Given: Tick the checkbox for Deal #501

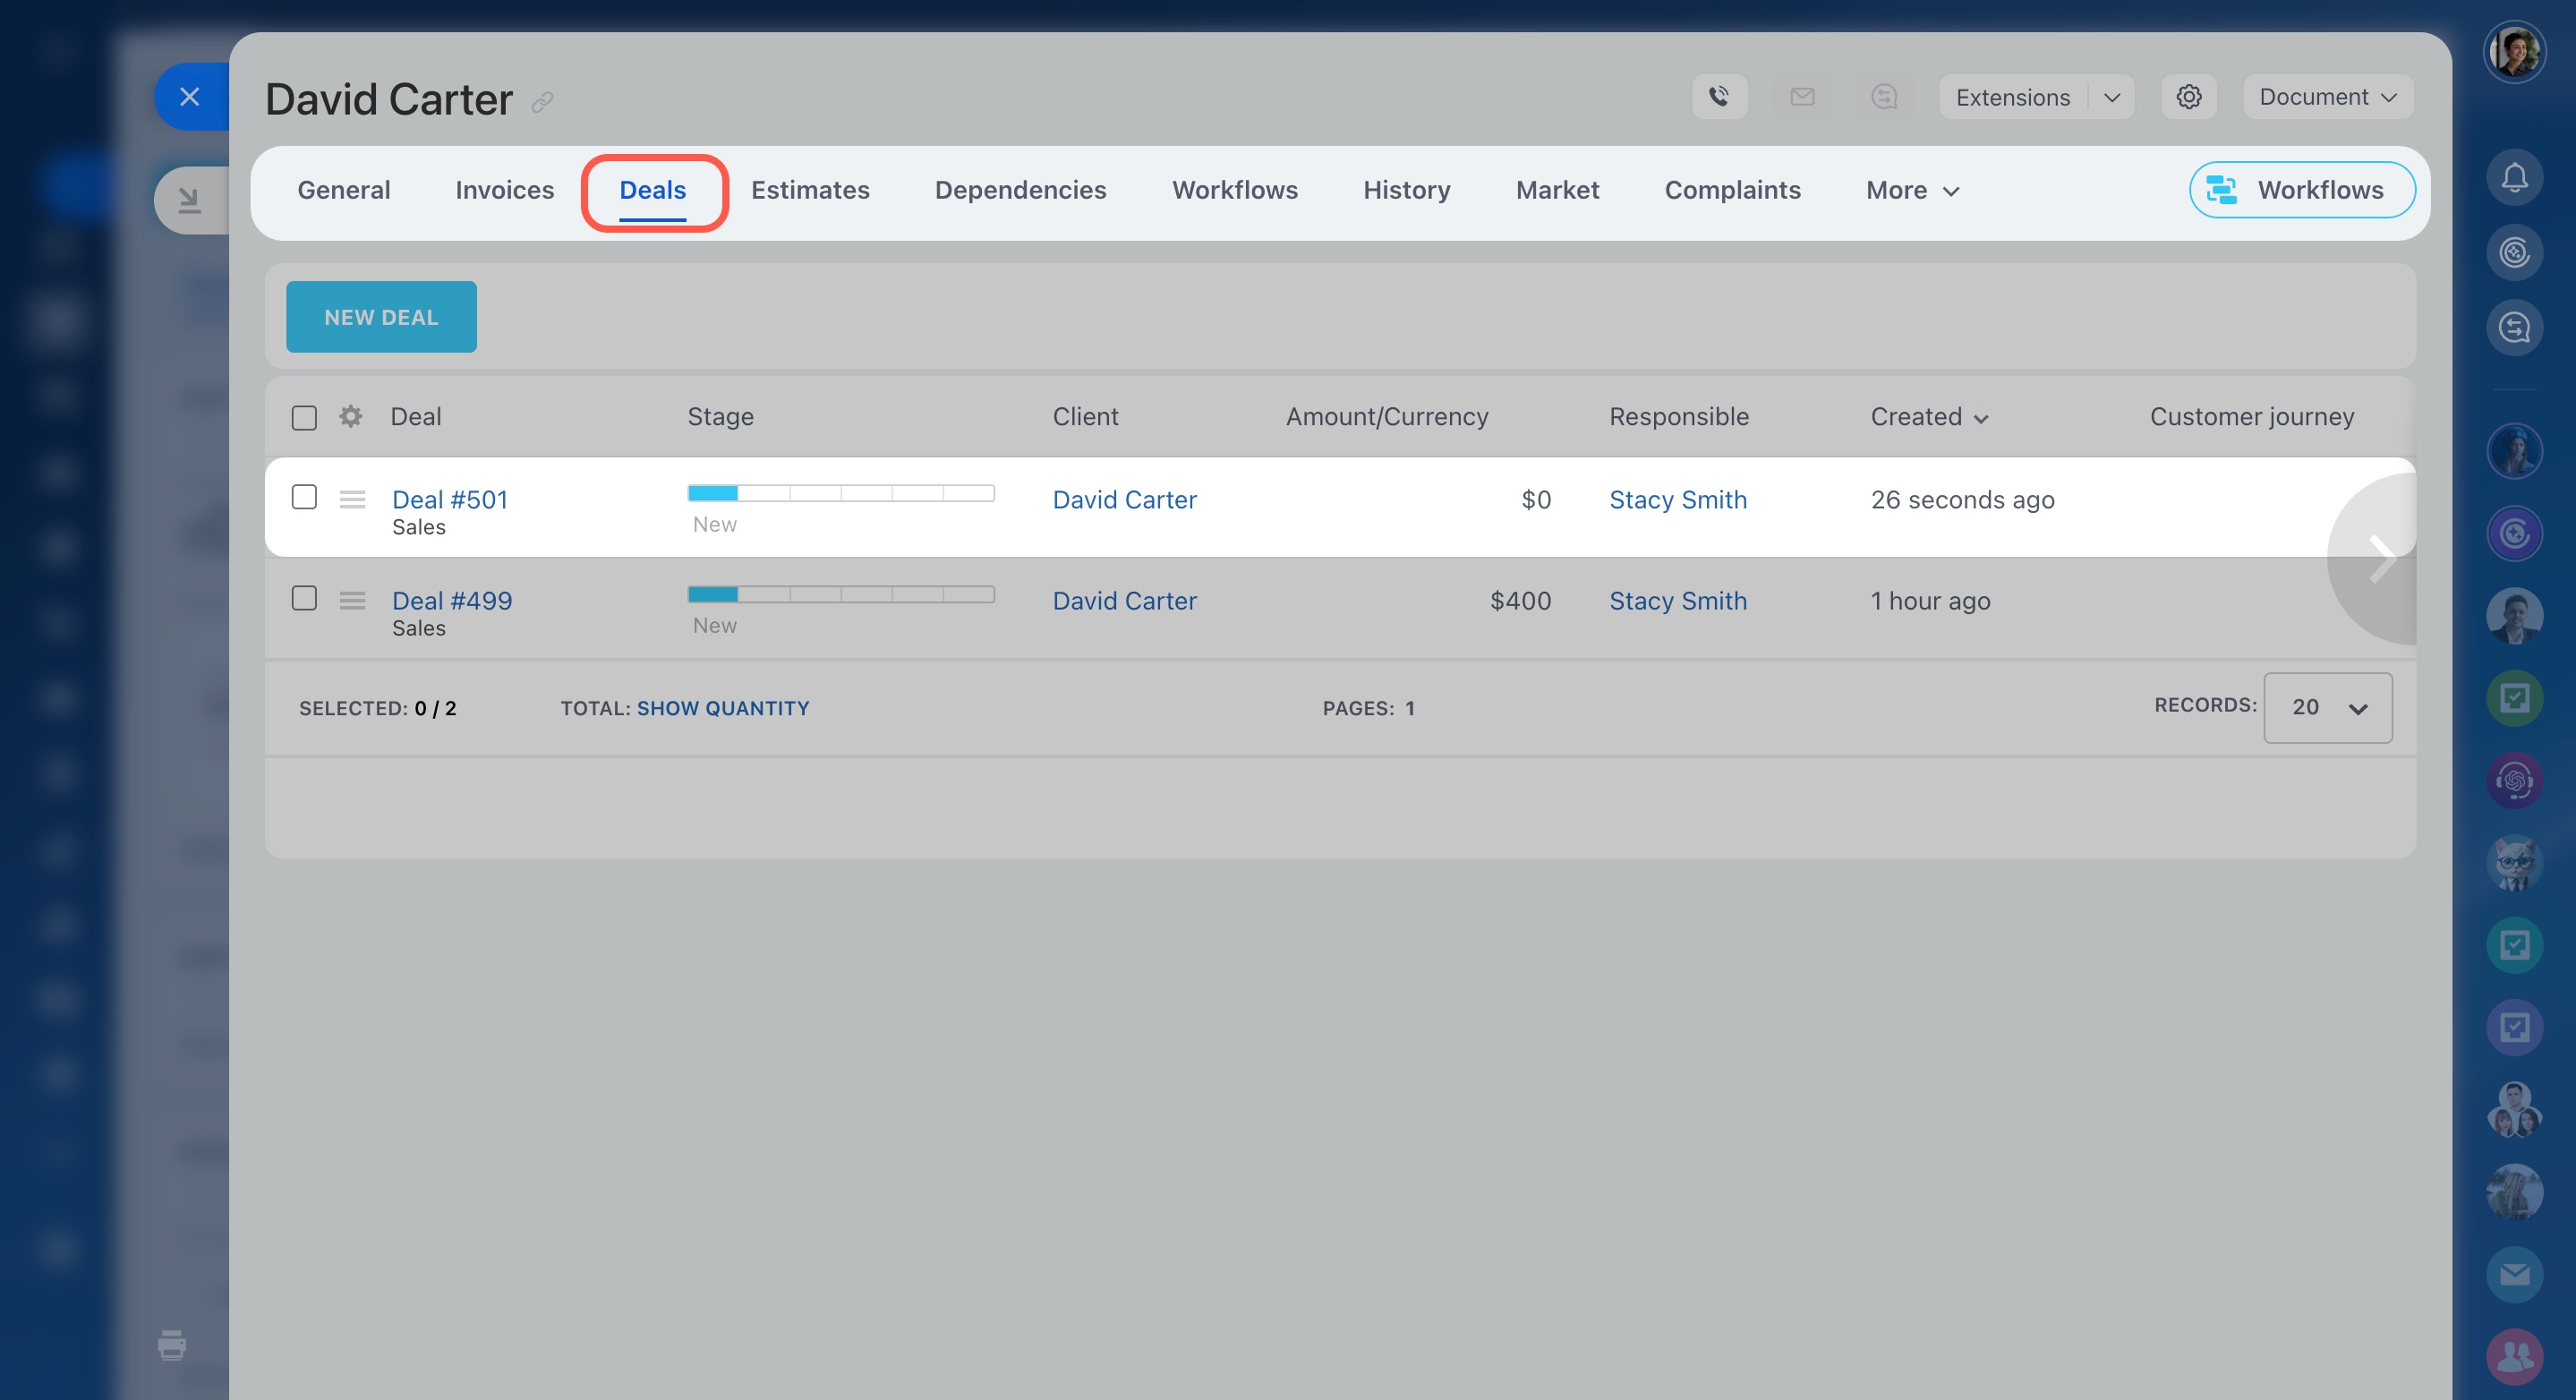Looking at the screenshot, I should (x=304, y=497).
